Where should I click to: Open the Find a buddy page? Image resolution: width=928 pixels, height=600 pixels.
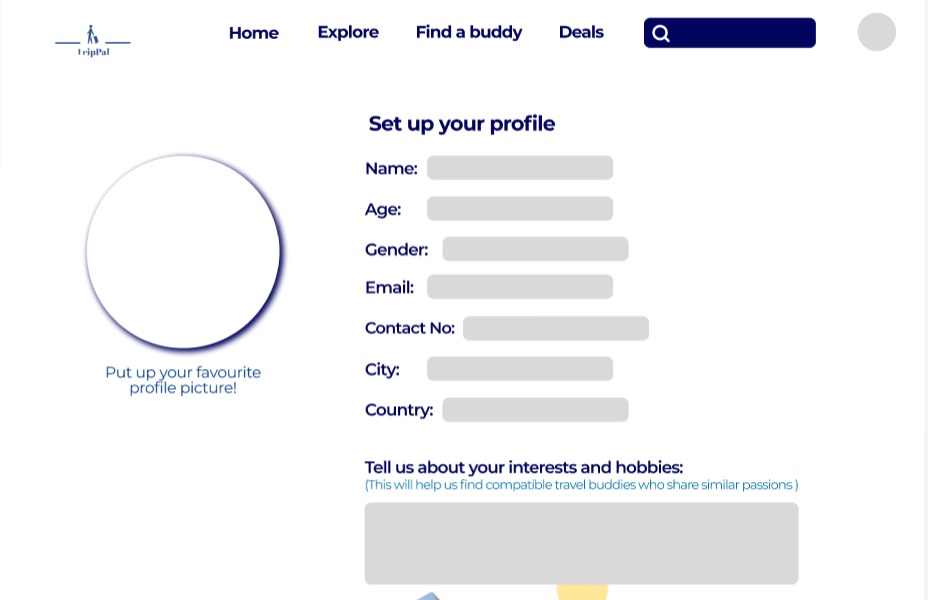point(468,32)
